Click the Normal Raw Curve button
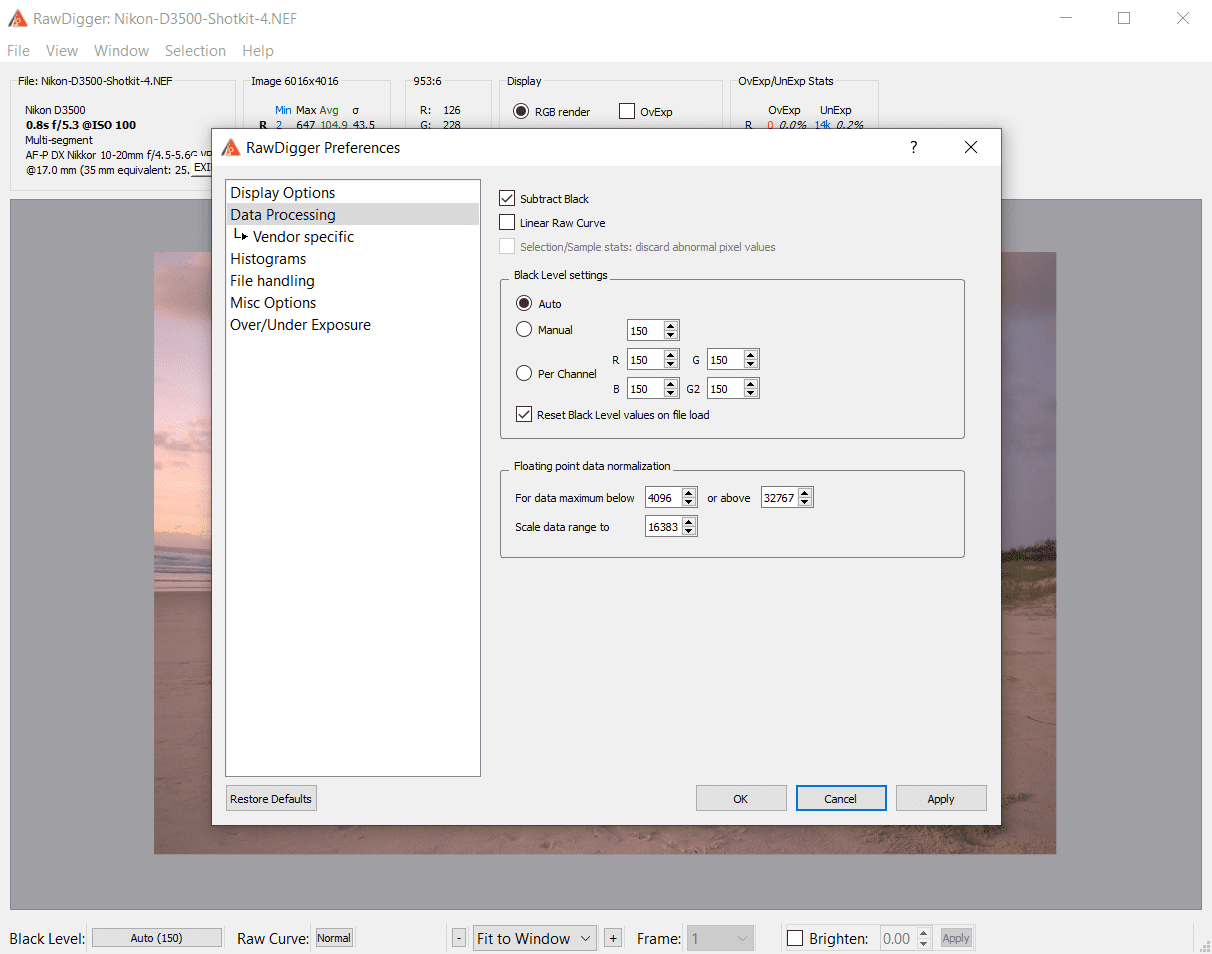The width and height of the screenshot is (1212, 954). click(334, 938)
